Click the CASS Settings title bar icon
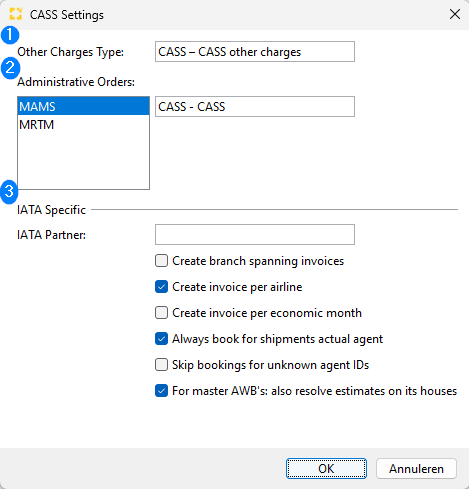The height and width of the screenshot is (489, 469). [x=16, y=14]
